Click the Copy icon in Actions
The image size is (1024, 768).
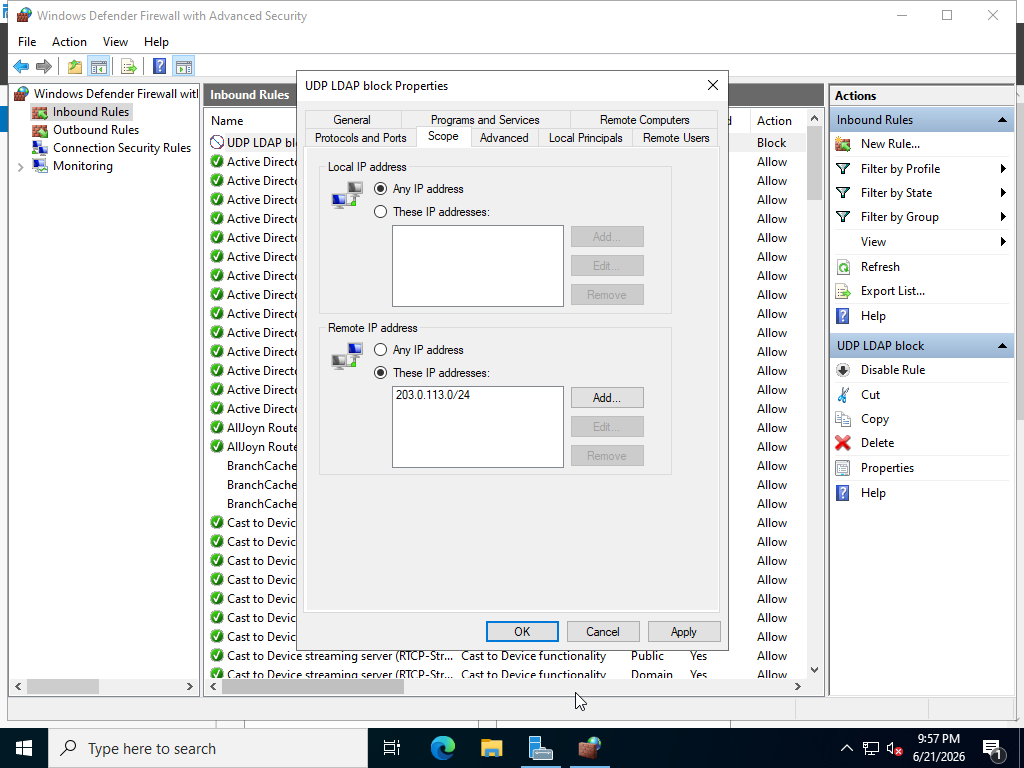coord(843,419)
